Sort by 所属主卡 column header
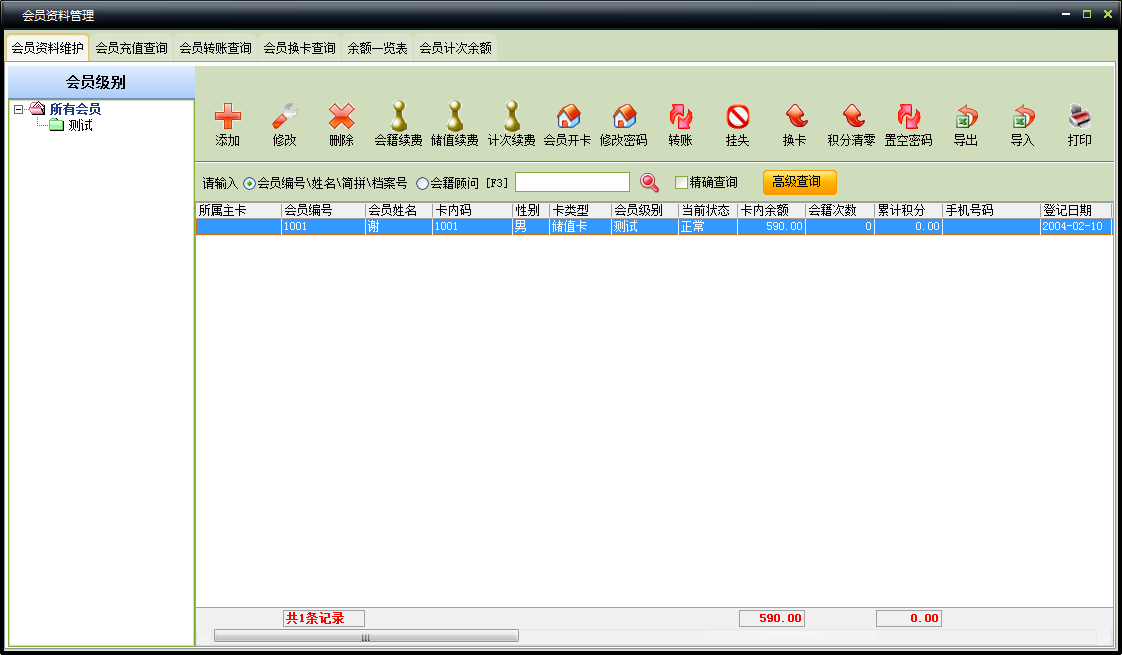1122x655 pixels. pos(238,210)
